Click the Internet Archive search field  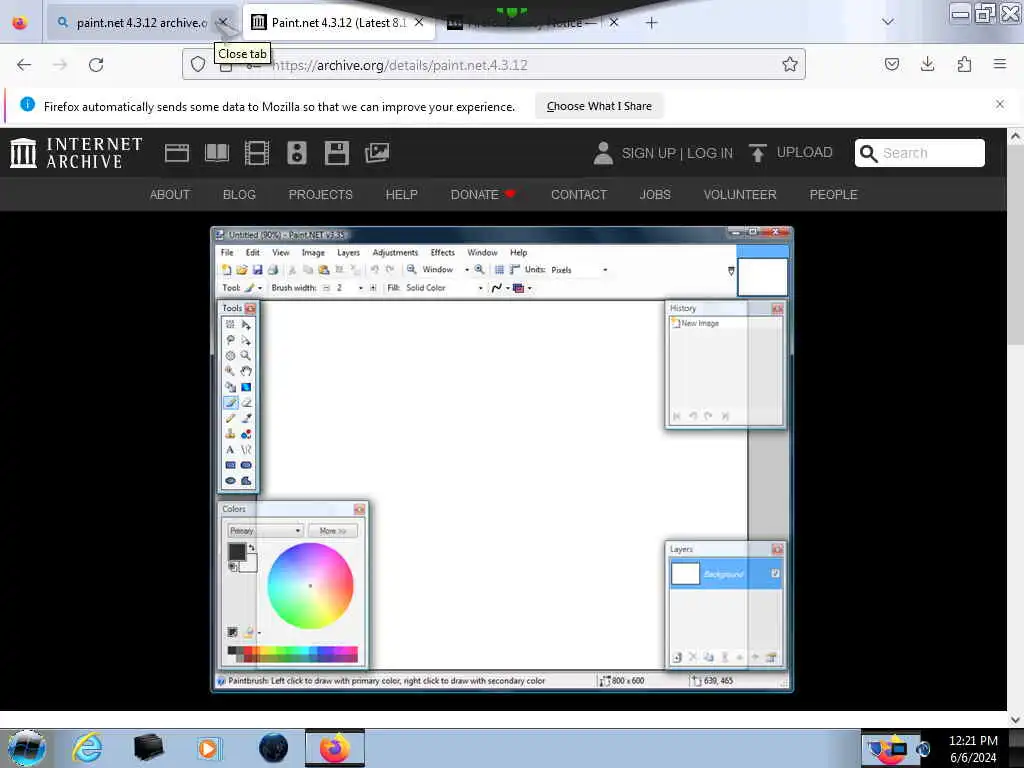click(919, 153)
